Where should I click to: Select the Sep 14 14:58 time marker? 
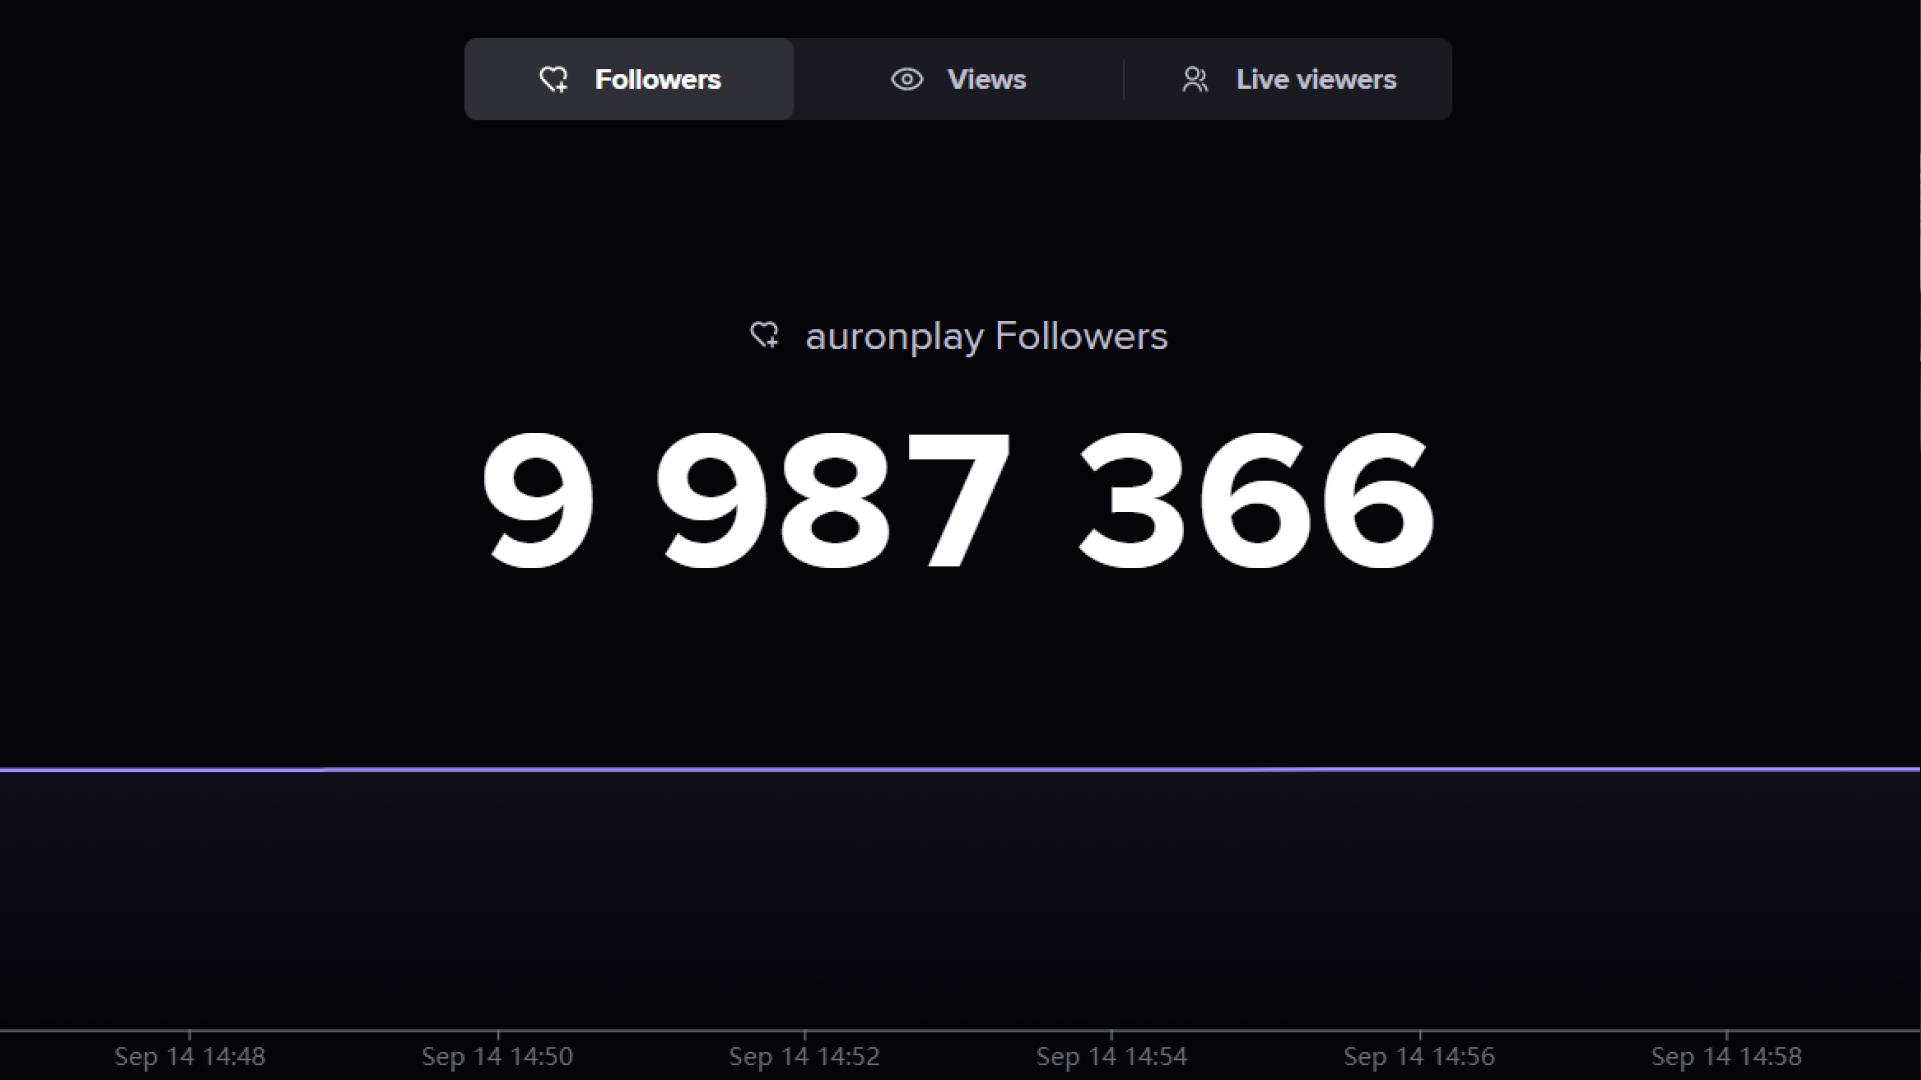coord(1726,1056)
